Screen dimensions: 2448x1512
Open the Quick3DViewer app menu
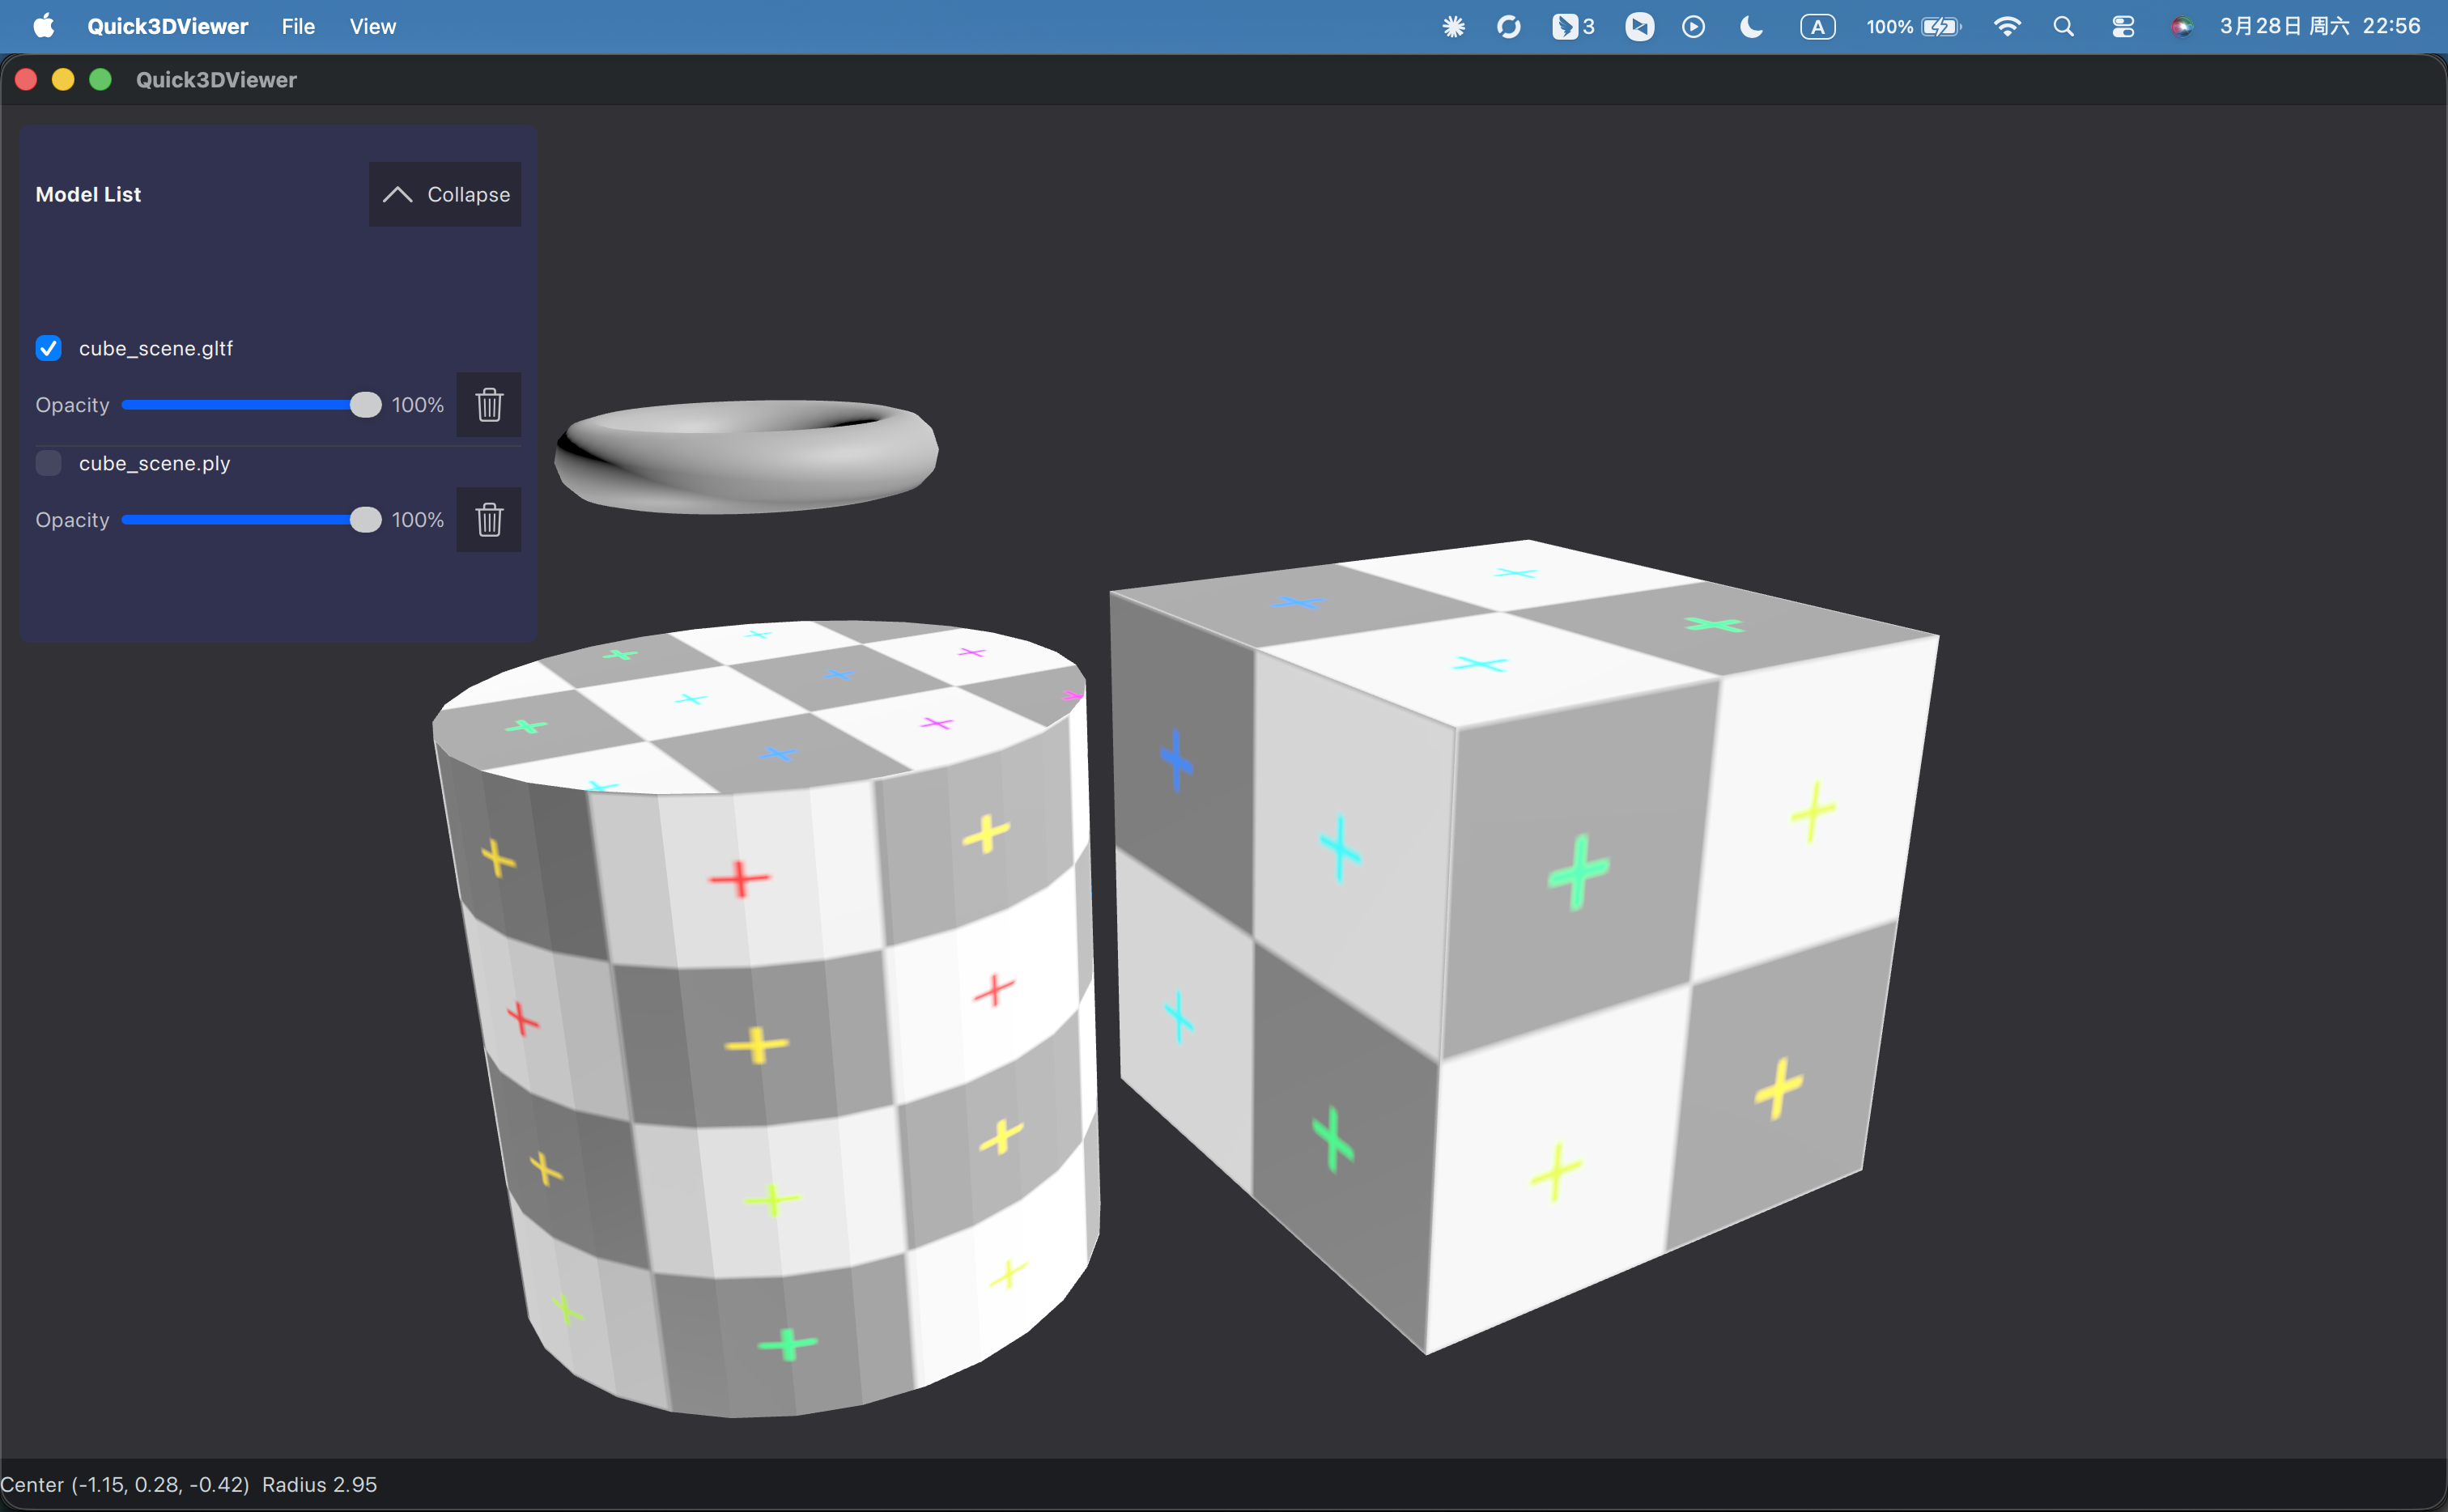click(167, 26)
